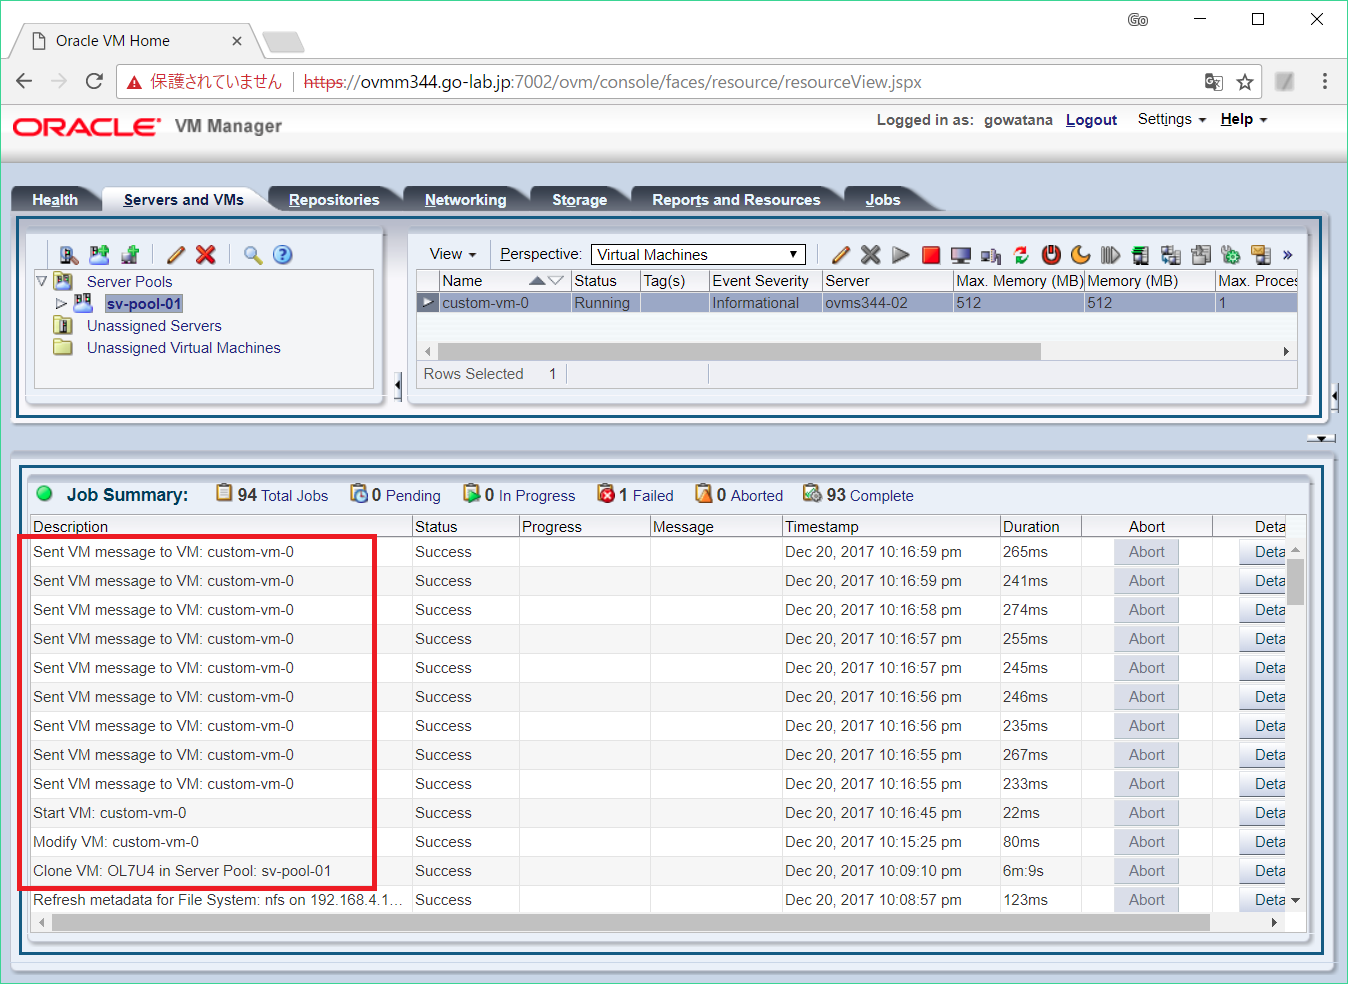The image size is (1348, 984).
Task: Click the pencil Edit icon in the server tree toolbar
Action: click(176, 255)
